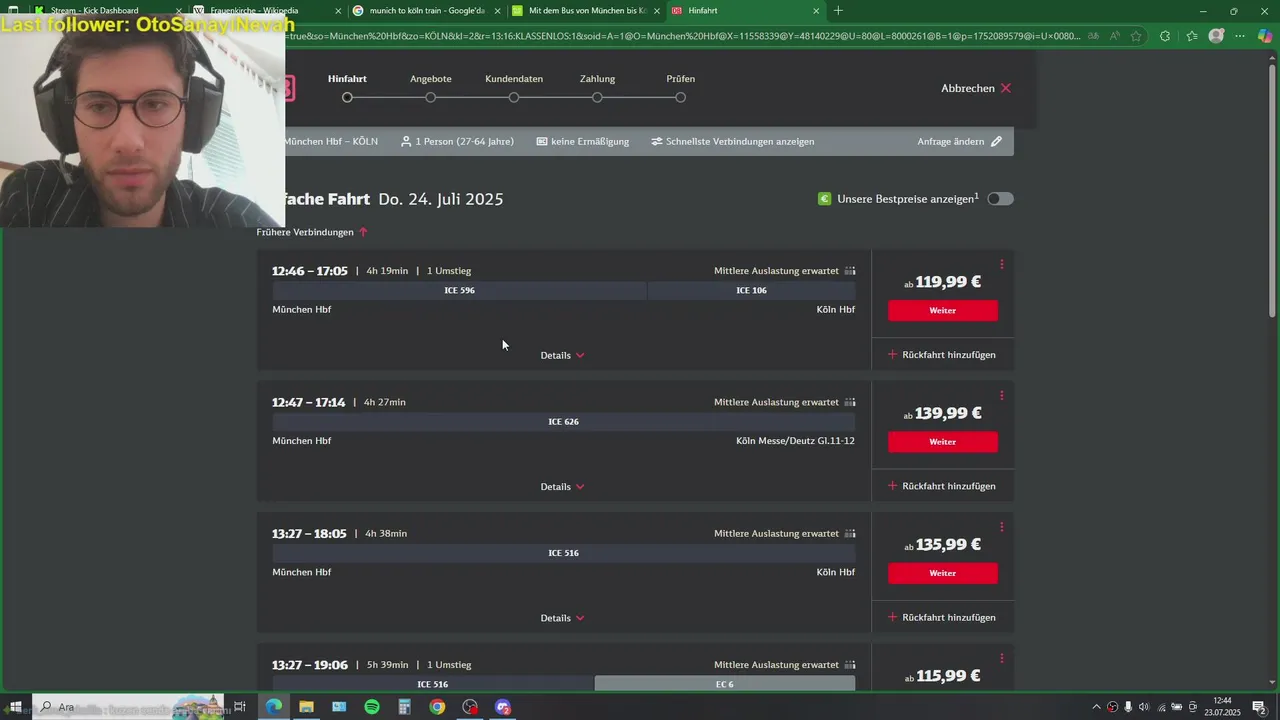Open a new browser tab
This screenshot has width=1280, height=720.
pos(838,11)
